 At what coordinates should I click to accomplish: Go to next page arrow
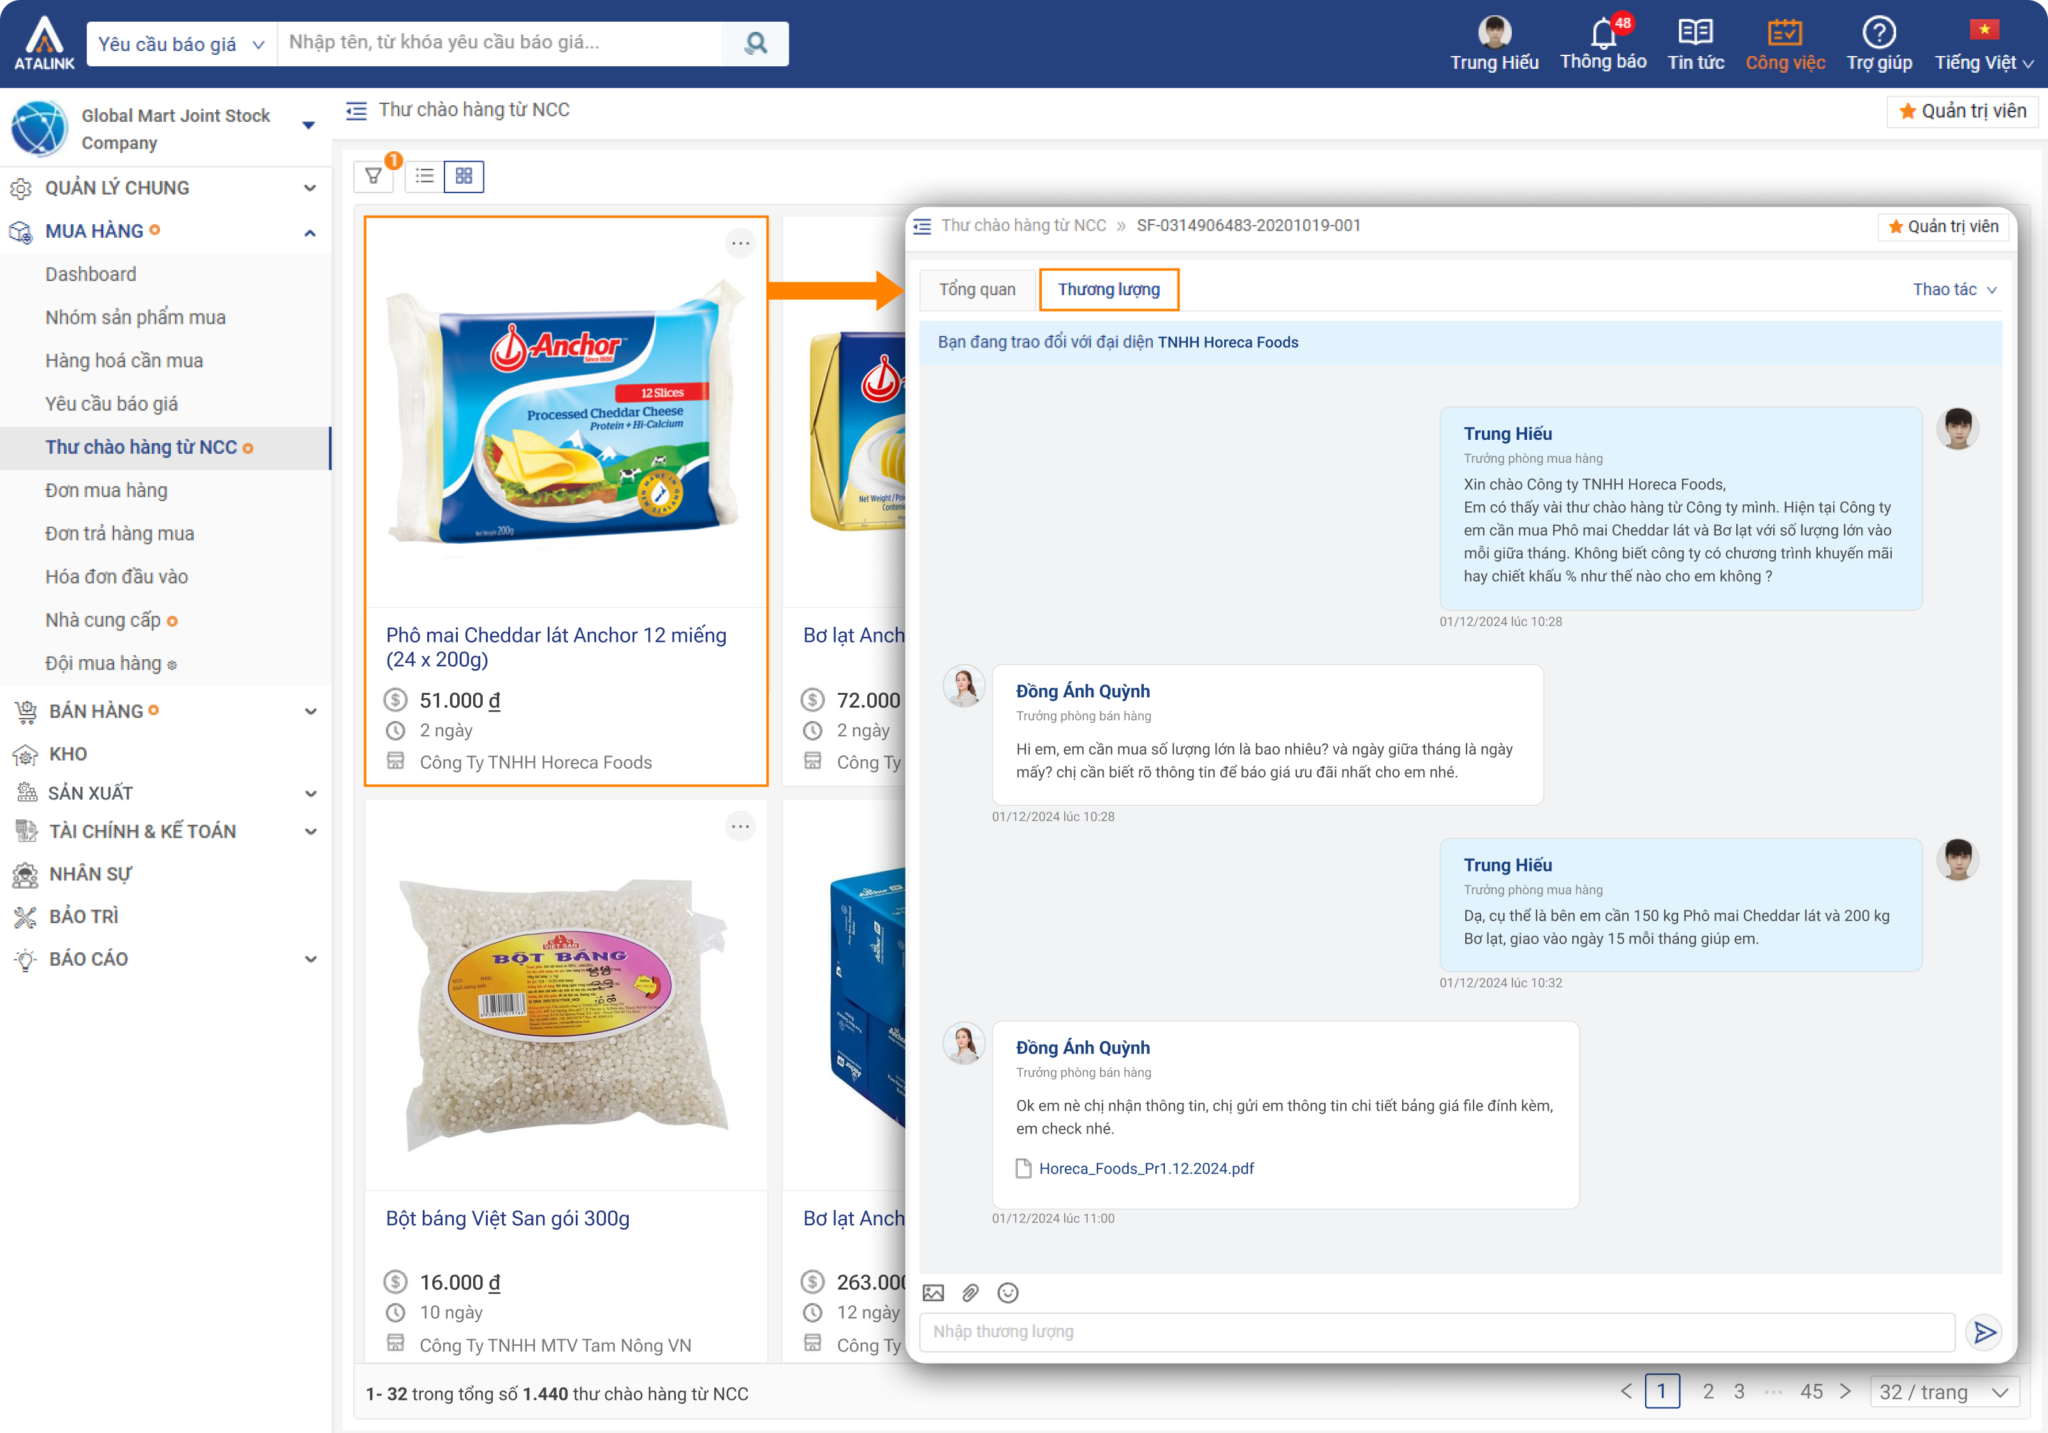(x=1845, y=1392)
